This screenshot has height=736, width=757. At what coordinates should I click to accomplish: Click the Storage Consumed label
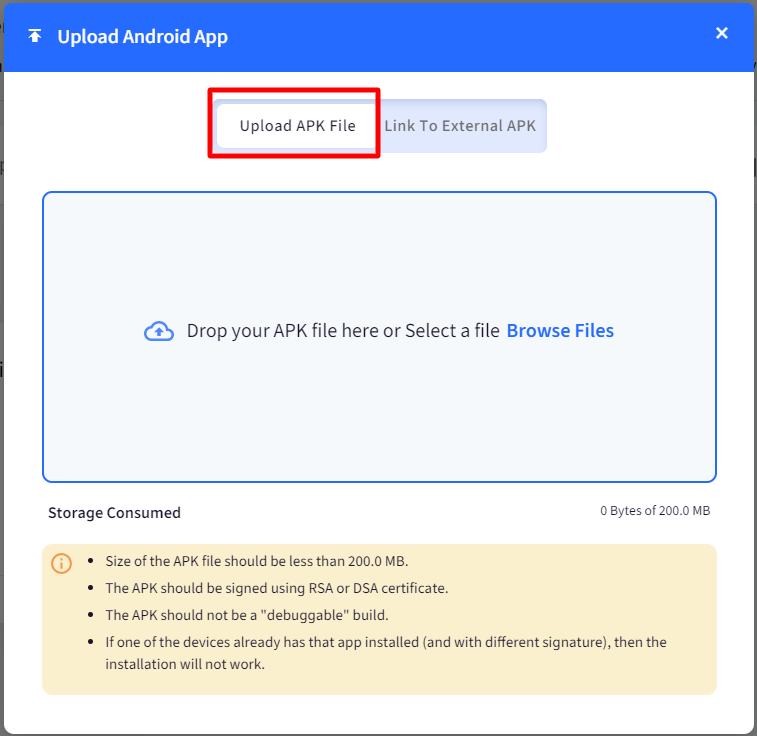pos(114,513)
